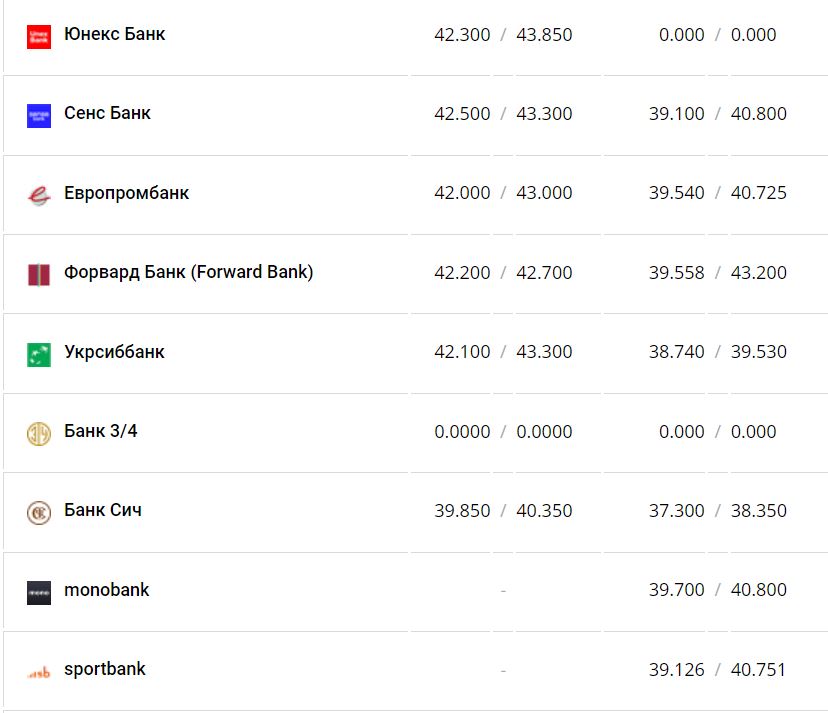Open the Европромбанк bank name link
The height and width of the screenshot is (713, 828).
click(x=126, y=193)
